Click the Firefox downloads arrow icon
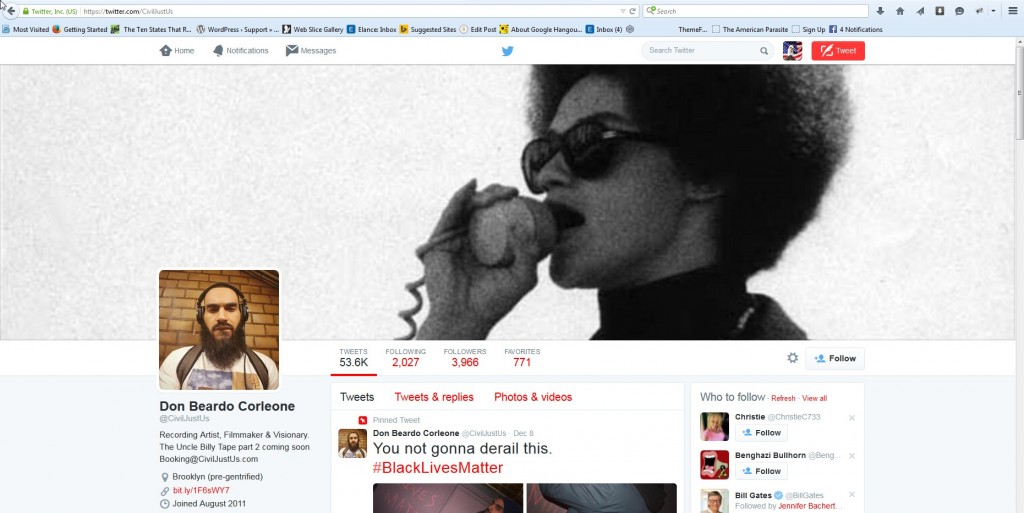 (880, 11)
